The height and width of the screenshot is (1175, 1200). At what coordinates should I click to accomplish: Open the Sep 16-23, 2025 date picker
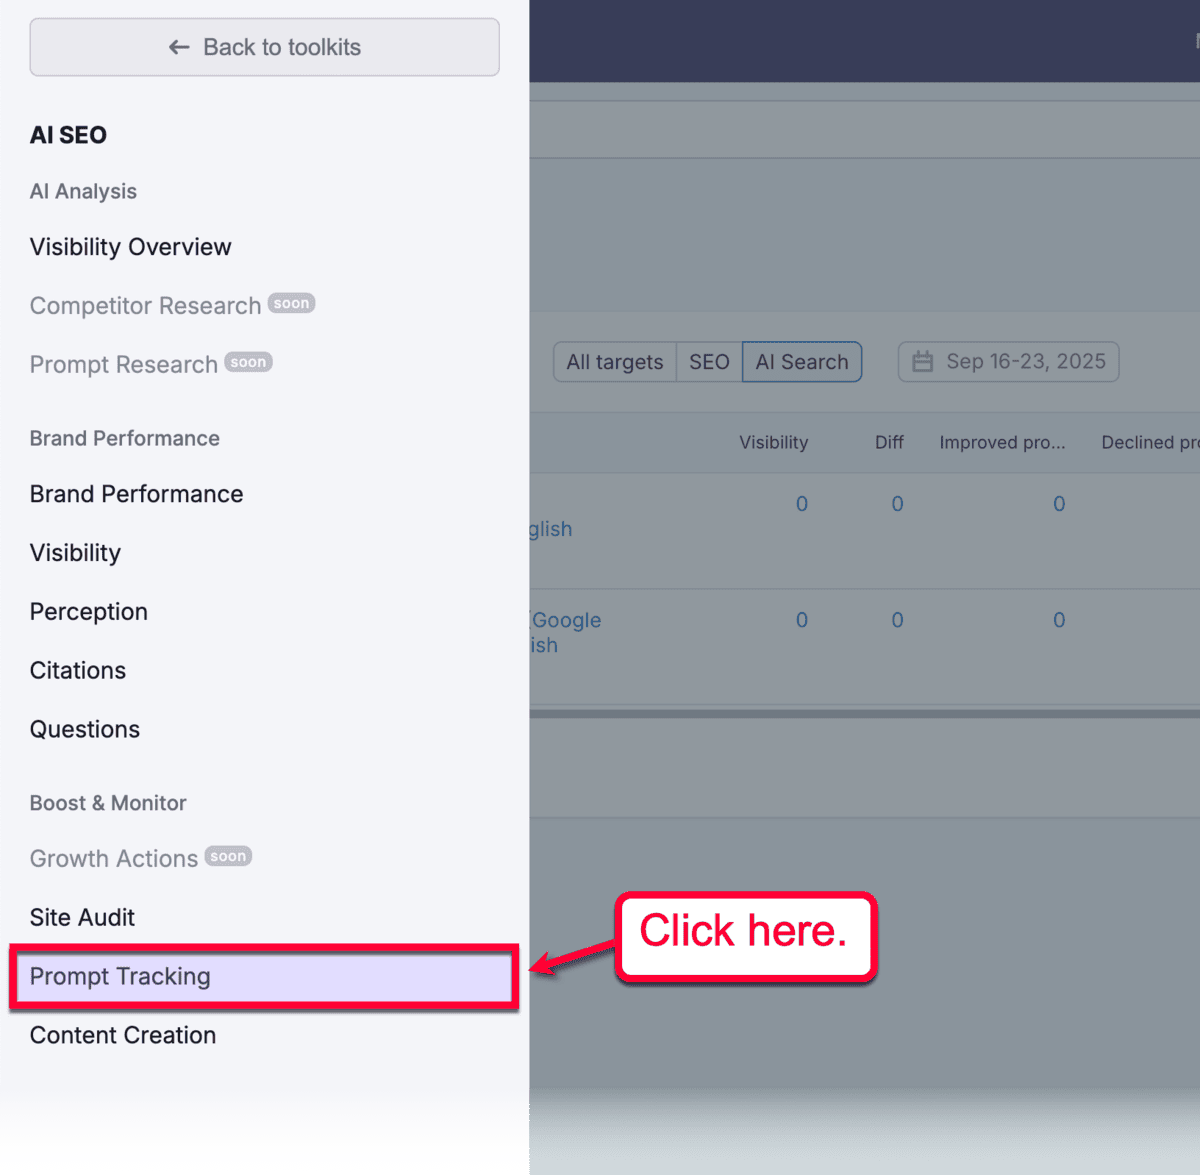point(1025,362)
